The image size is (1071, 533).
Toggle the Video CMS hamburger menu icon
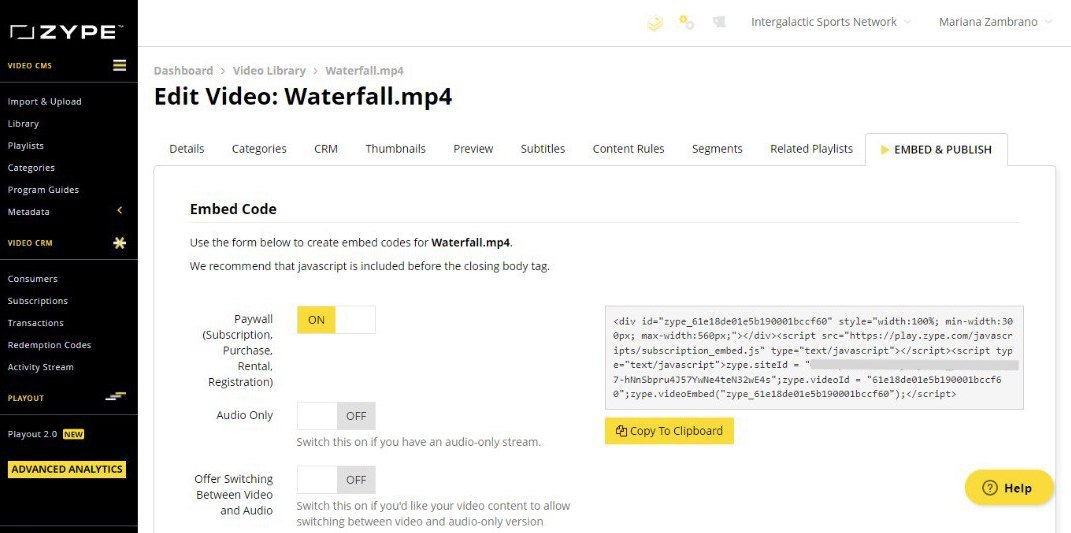[x=120, y=66]
